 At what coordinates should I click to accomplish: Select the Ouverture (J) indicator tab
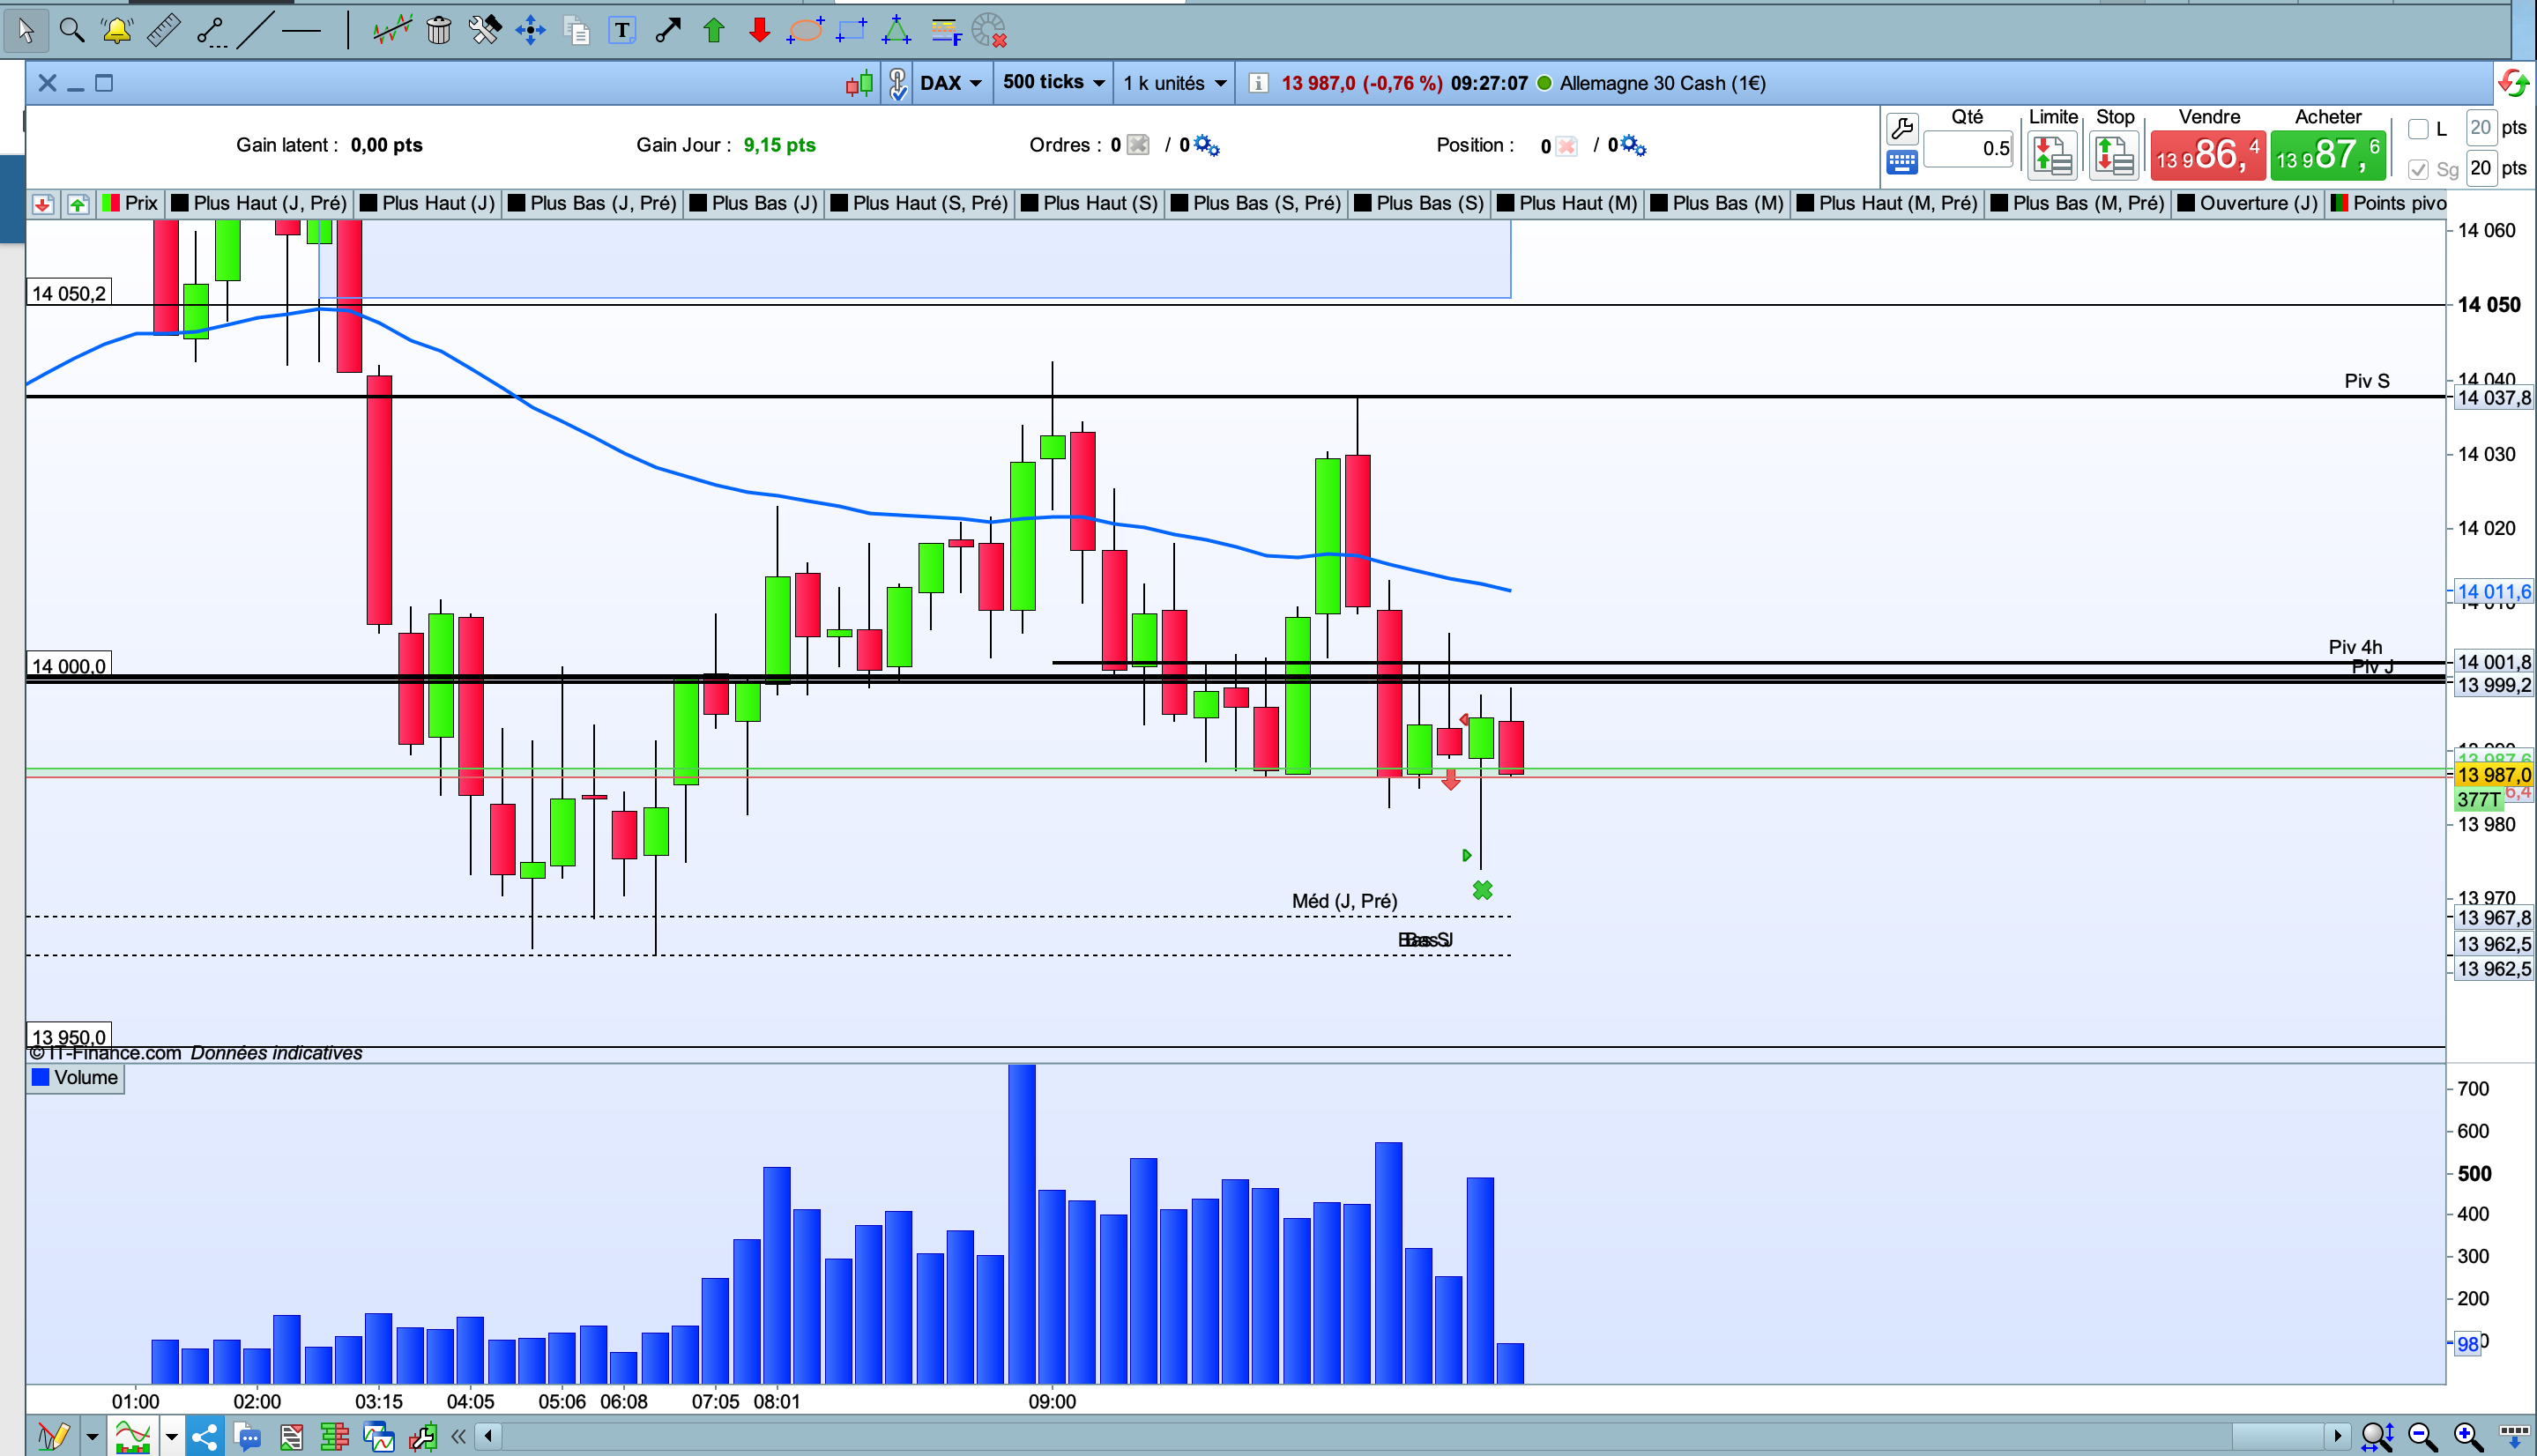pos(2247,203)
